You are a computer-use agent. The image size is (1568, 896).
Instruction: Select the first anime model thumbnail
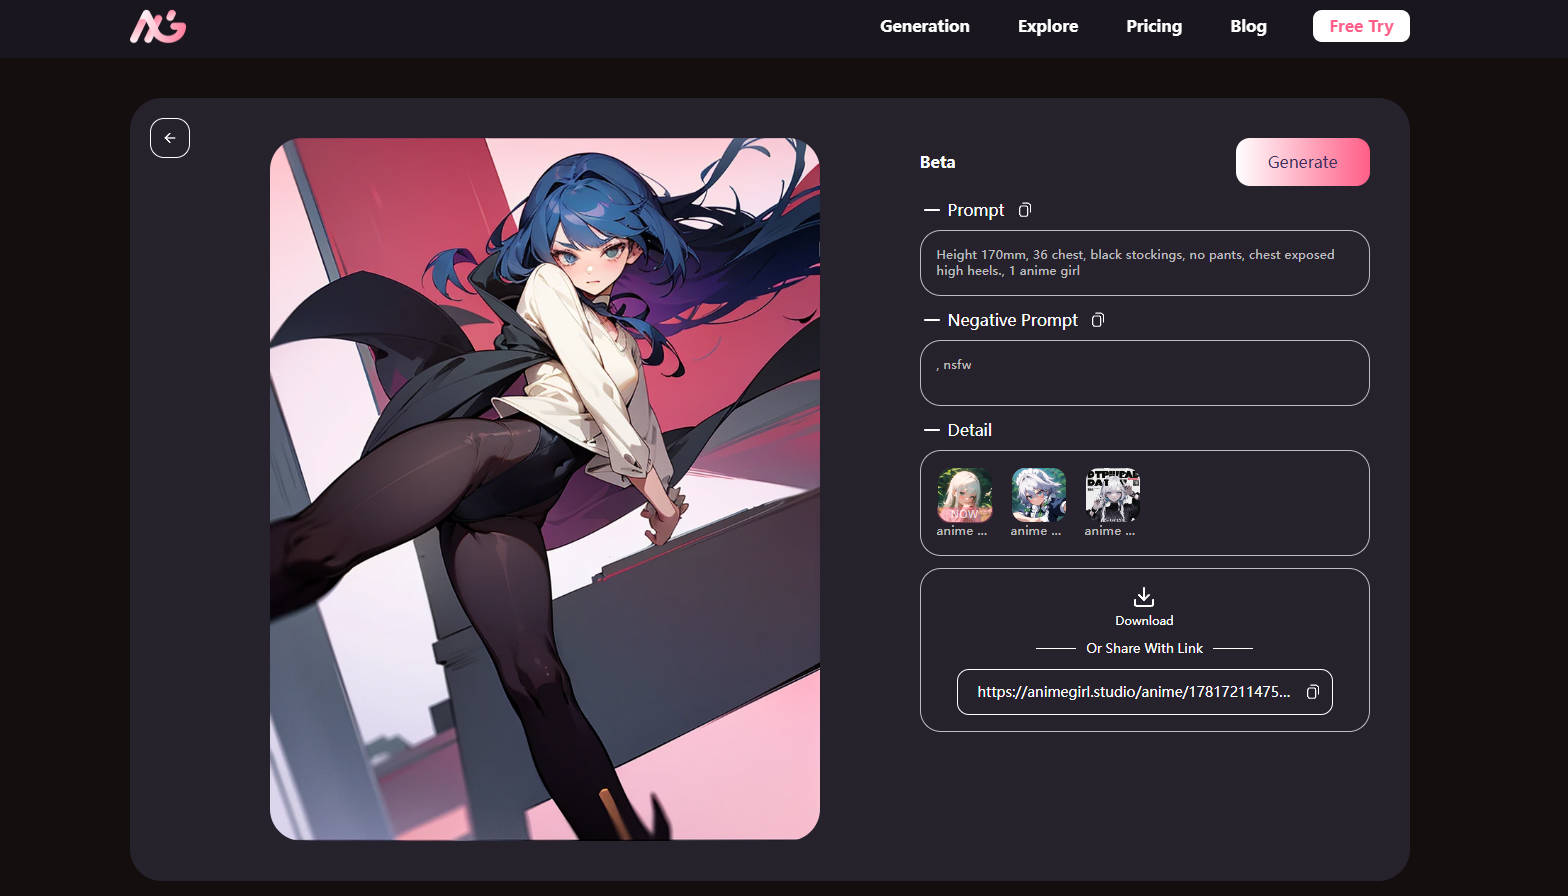(964, 496)
